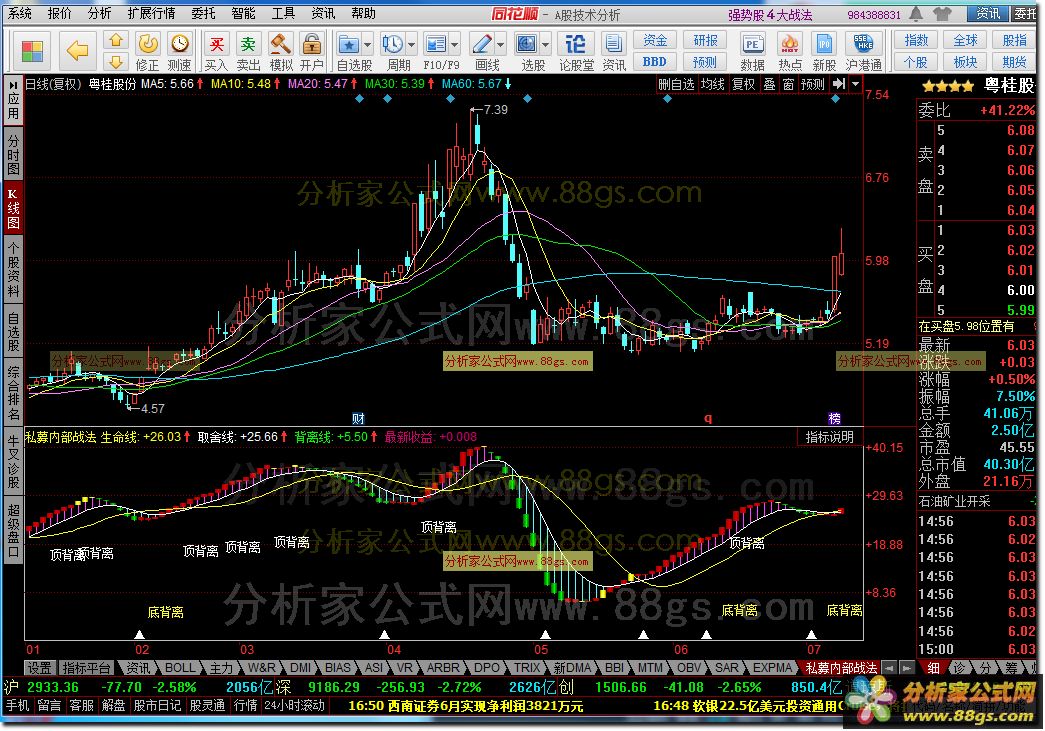The width and height of the screenshot is (1045, 731).
Task: Open the 工具 menu
Action: tap(283, 13)
